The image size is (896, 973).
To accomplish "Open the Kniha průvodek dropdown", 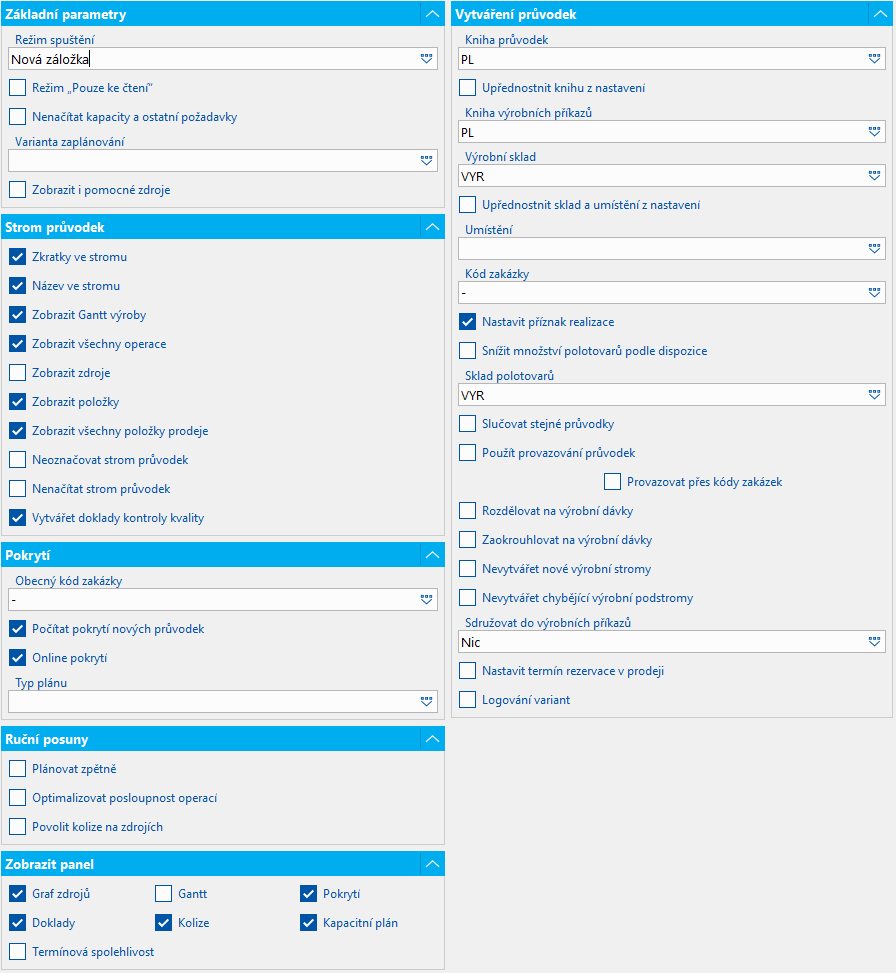I will tap(876, 59).
